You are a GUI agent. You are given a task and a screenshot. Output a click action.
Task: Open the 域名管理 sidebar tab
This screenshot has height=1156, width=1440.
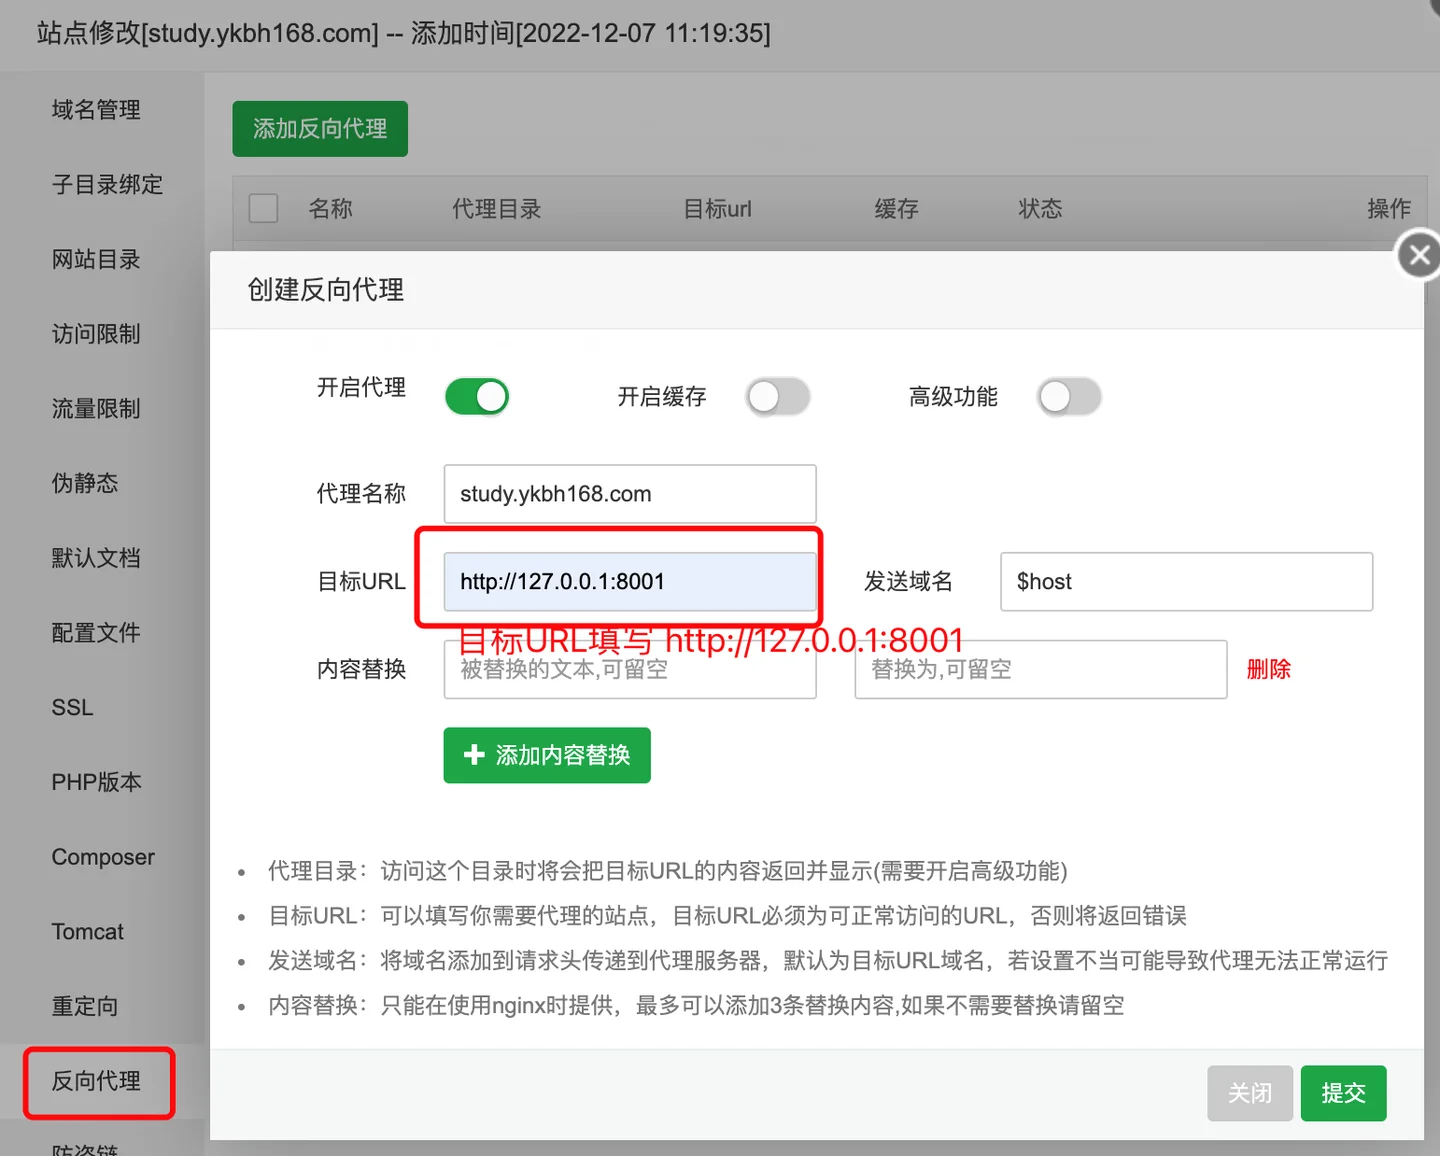[96, 110]
